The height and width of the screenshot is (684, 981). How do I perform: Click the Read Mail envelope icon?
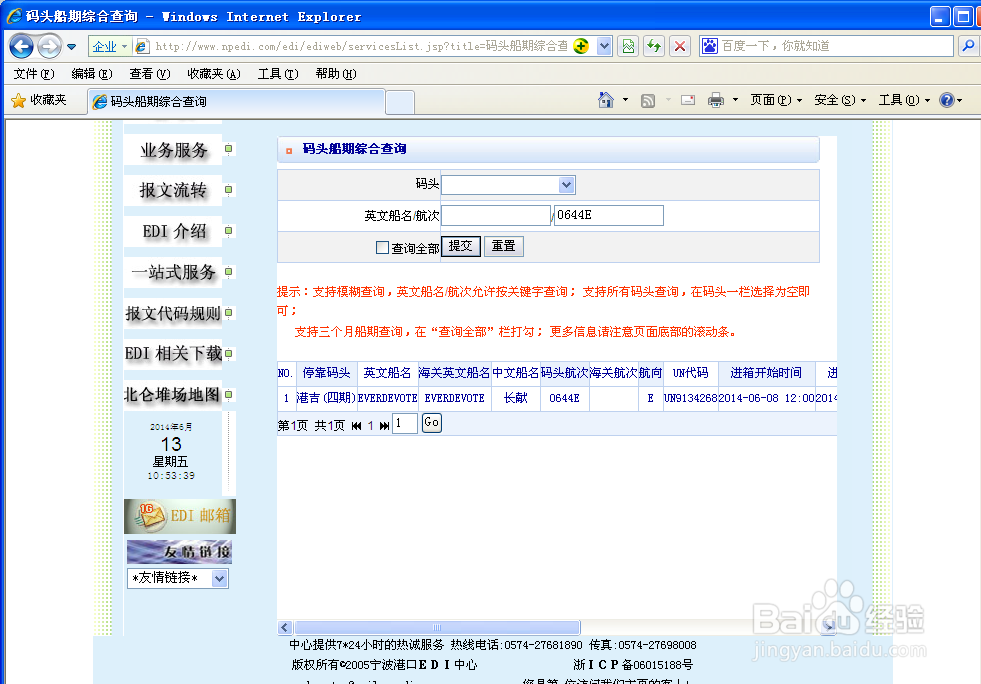pyautogui.click(x=688, y=100)
